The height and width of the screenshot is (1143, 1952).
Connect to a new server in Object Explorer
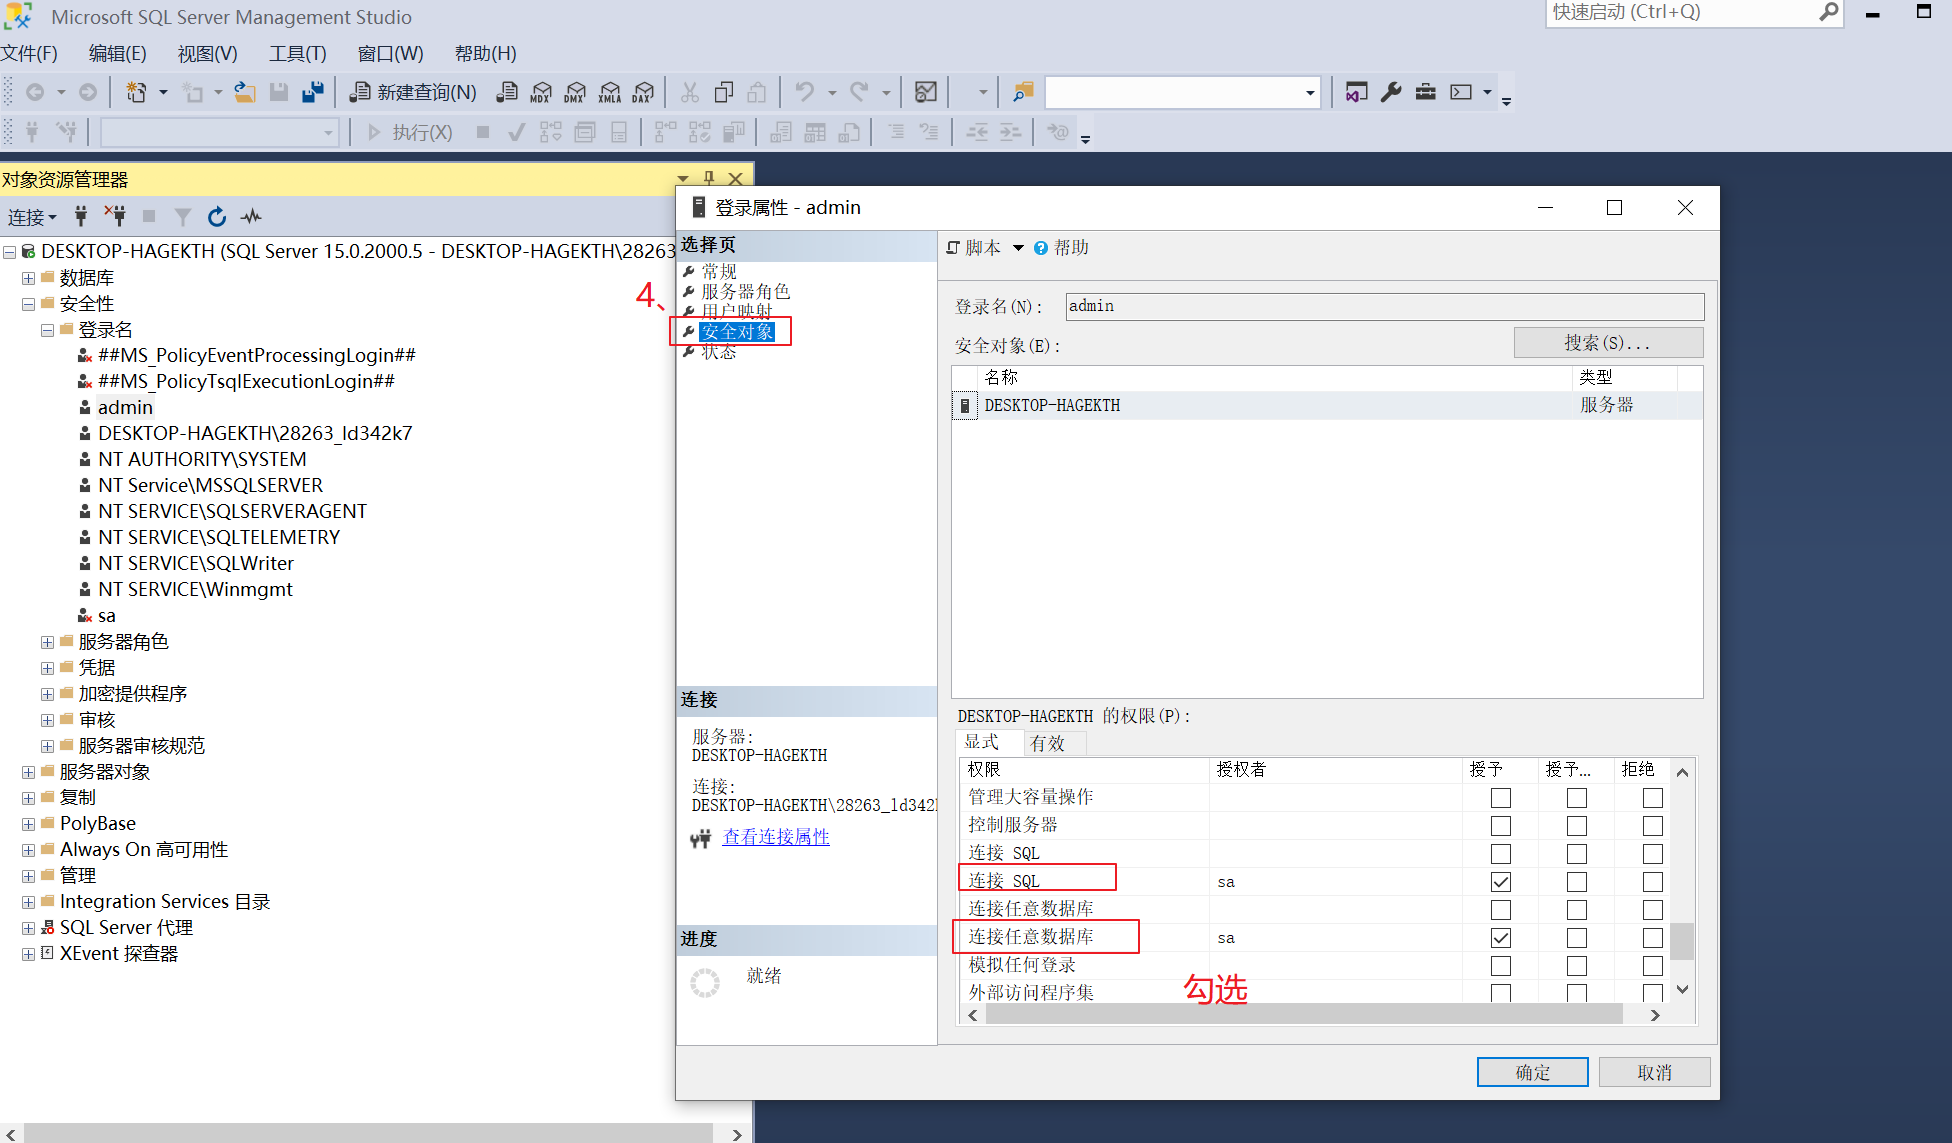[80, 216]
